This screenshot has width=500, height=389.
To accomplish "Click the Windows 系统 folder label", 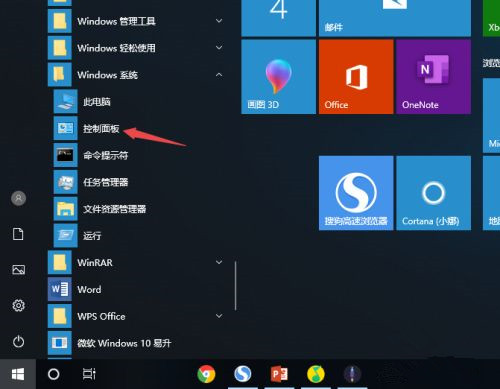I will pyautogui.click(x=107, y=75).
